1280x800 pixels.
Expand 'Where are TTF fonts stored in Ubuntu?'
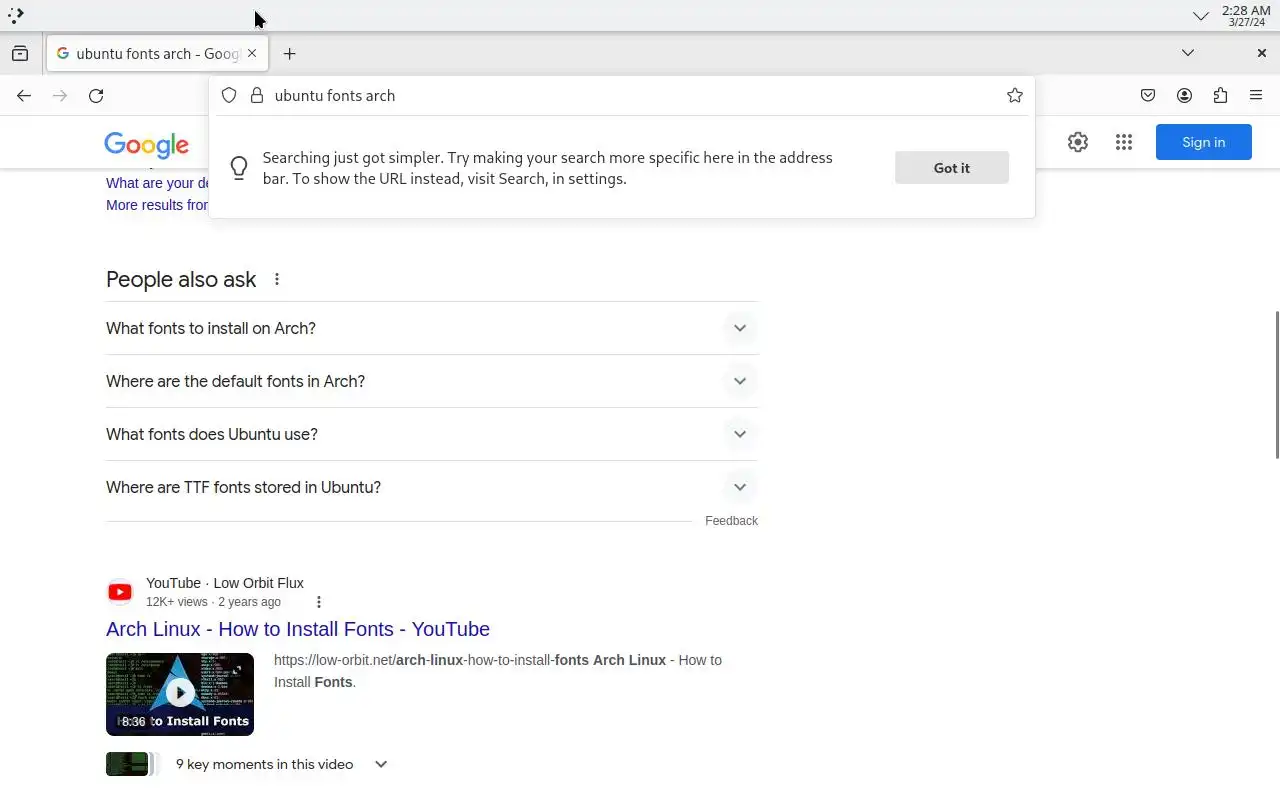tap(432, 487)
